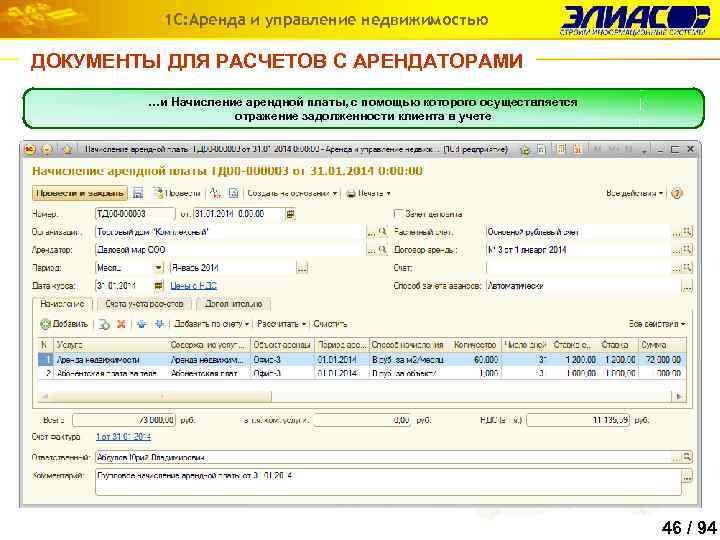Open the 'Печать' dropdown menu
The width and height of the screenshot is (720, 540).
point(368,193)
